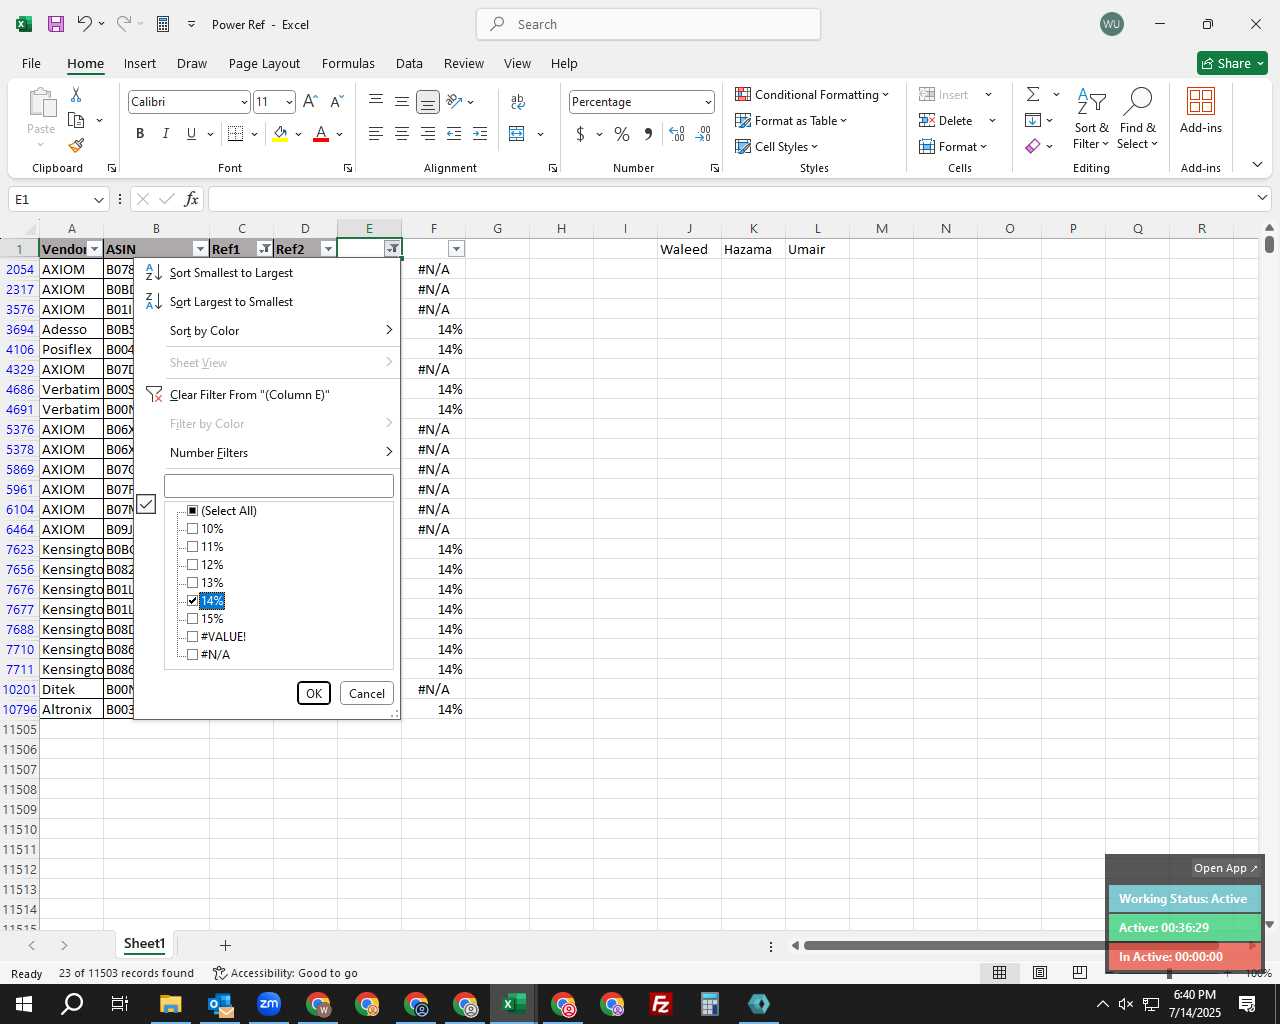This screenshot has width=1280, height=1024.
Task: Open the Data ribbon tab
Action: pyautogui.click(x=409, y=63)
